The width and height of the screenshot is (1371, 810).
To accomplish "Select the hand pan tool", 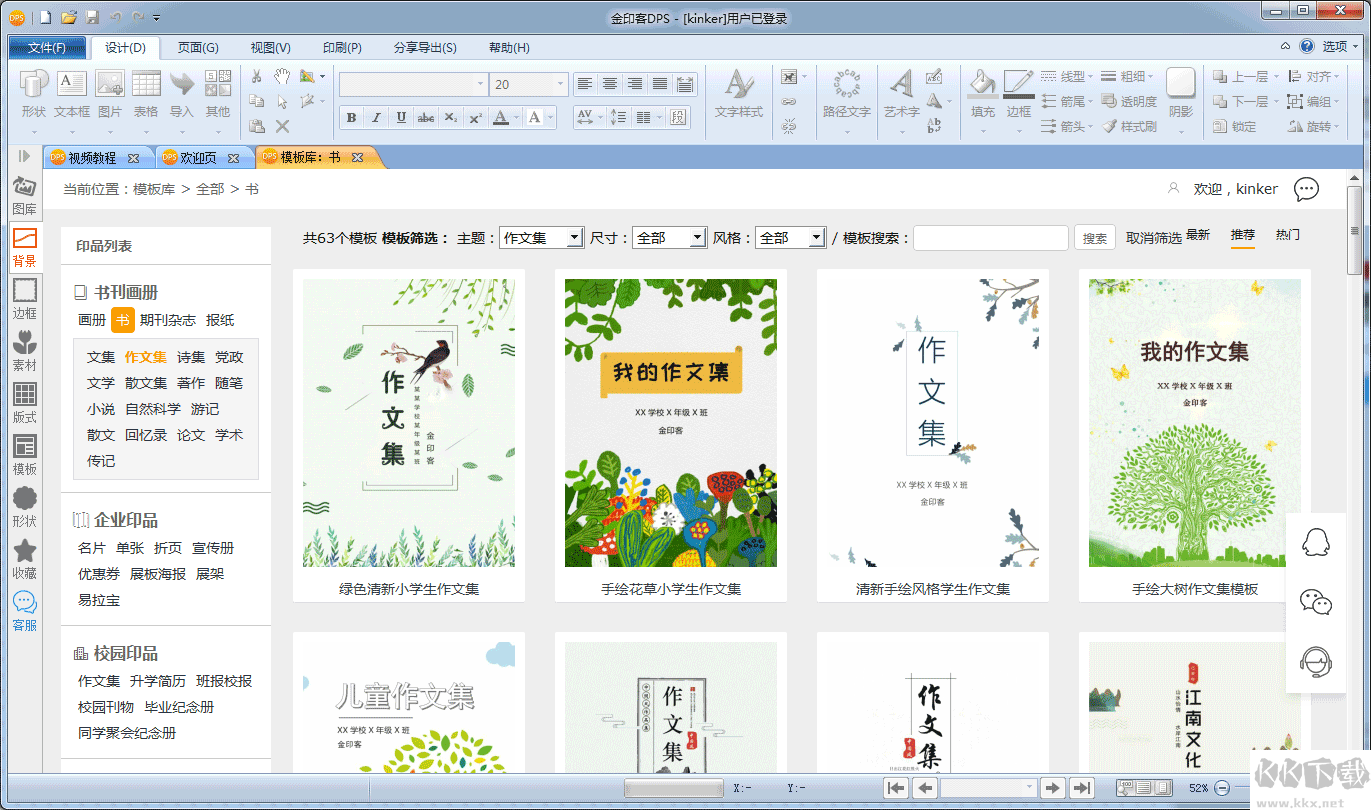I will point(282,76).
